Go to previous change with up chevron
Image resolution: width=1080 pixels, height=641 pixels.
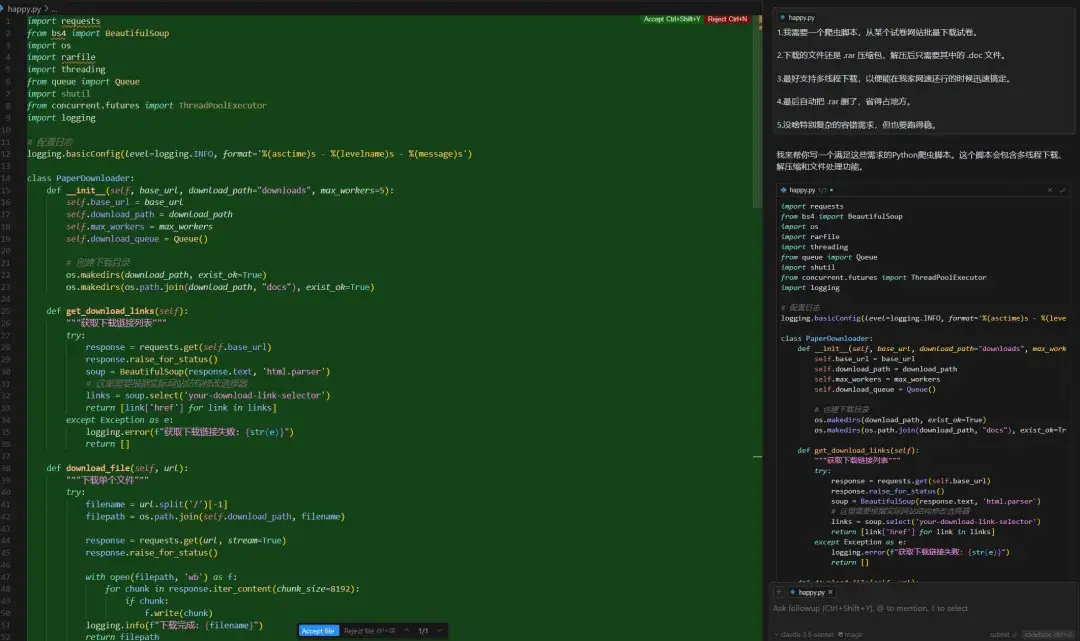(x=406, y=631)
